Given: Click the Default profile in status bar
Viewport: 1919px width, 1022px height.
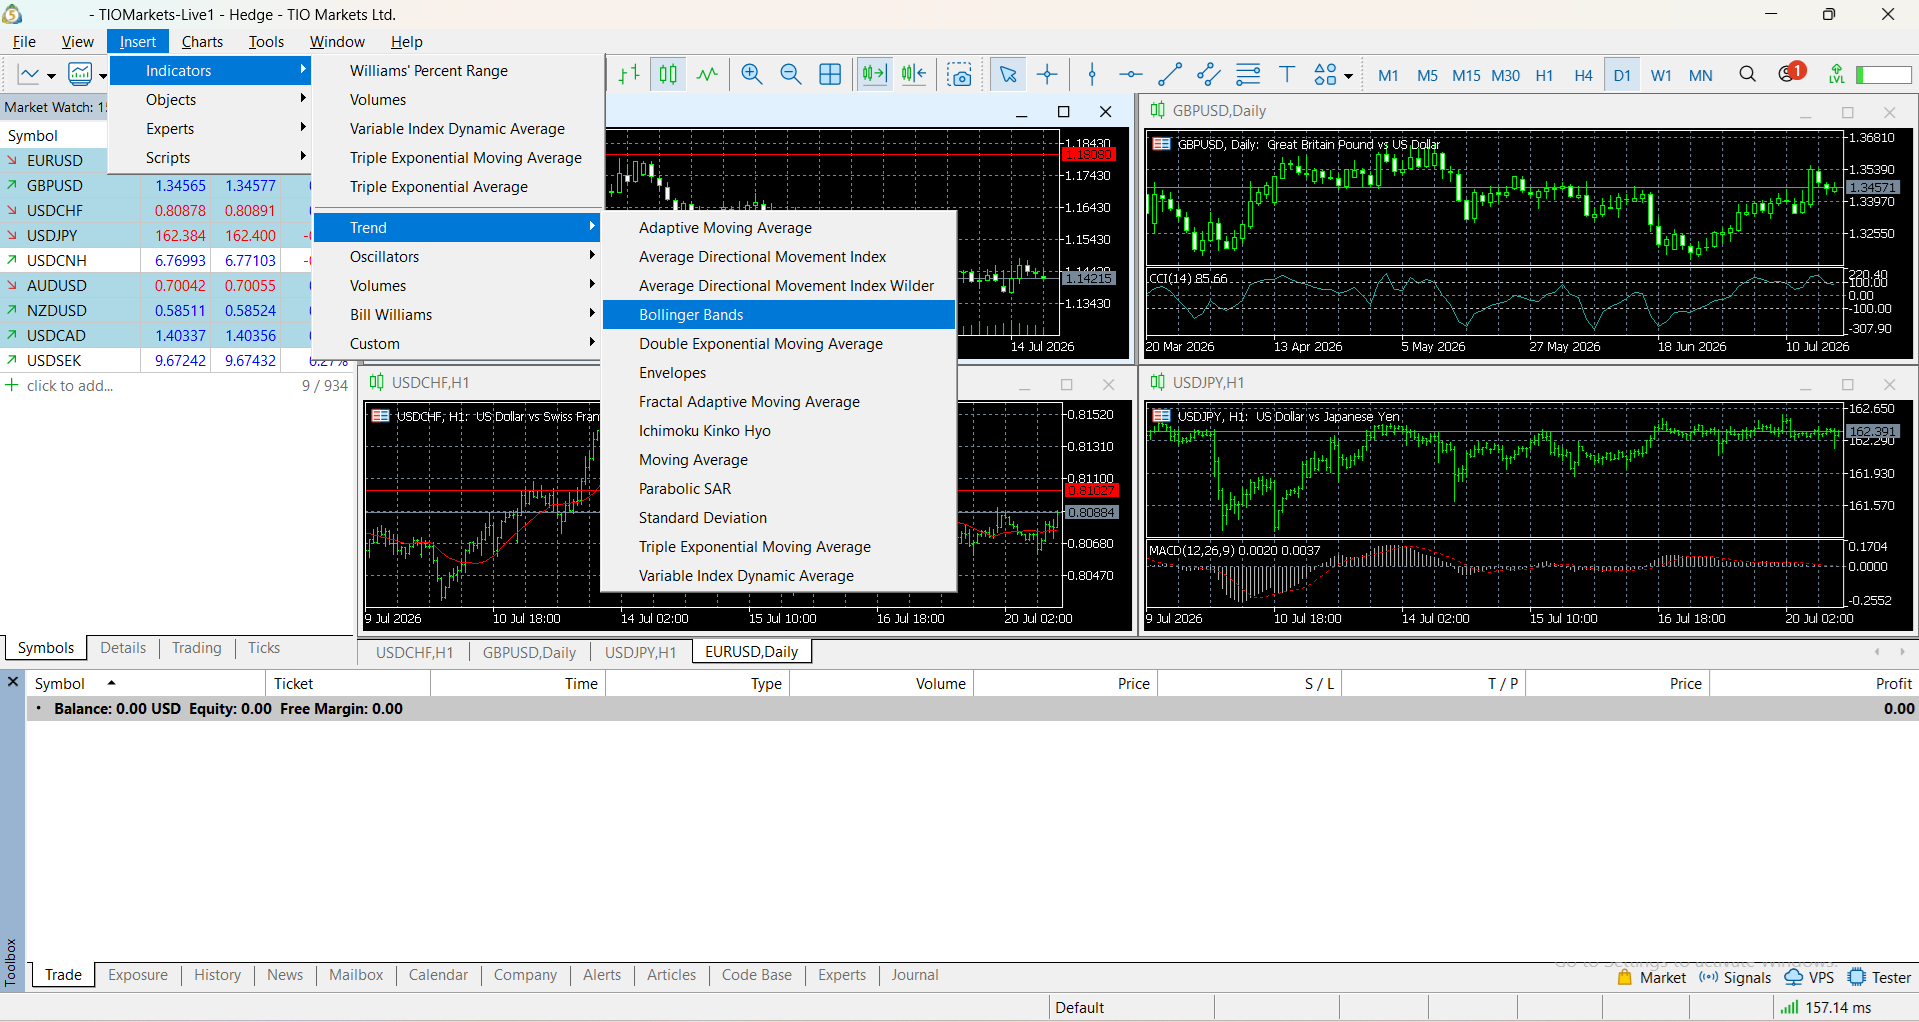Looking at the screenshot, I should [1079, 1007].
